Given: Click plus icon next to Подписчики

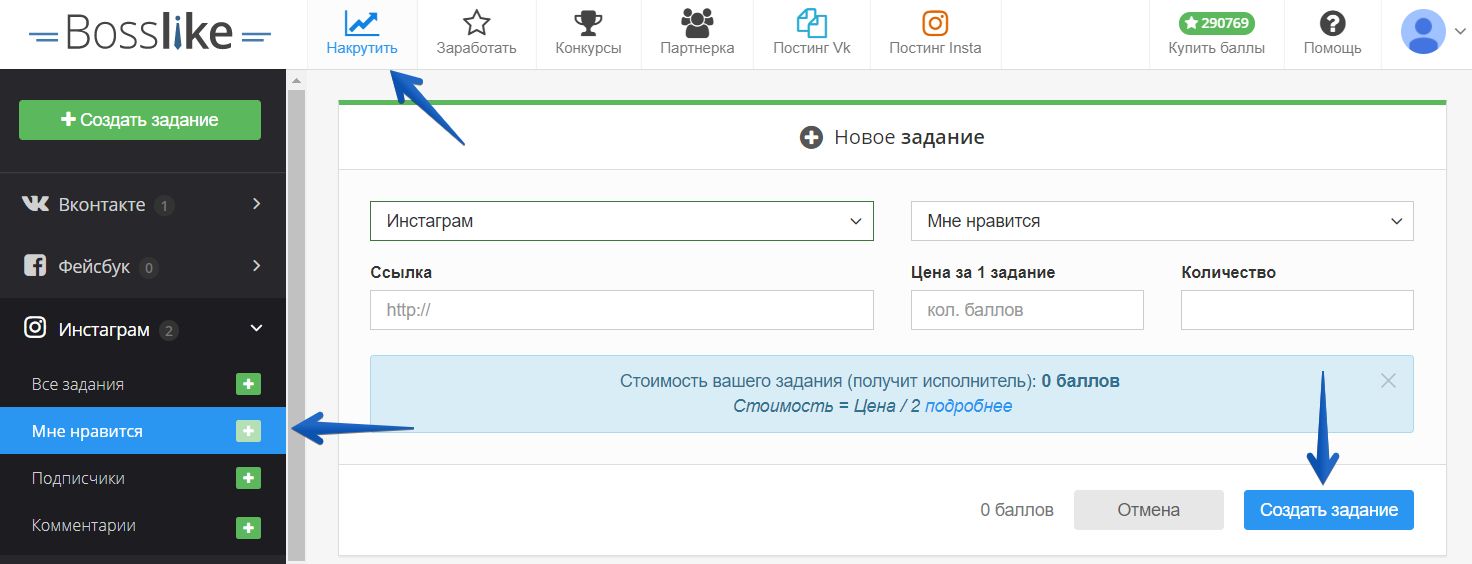Looking at the screenshot, I should (x=248, y=478).
